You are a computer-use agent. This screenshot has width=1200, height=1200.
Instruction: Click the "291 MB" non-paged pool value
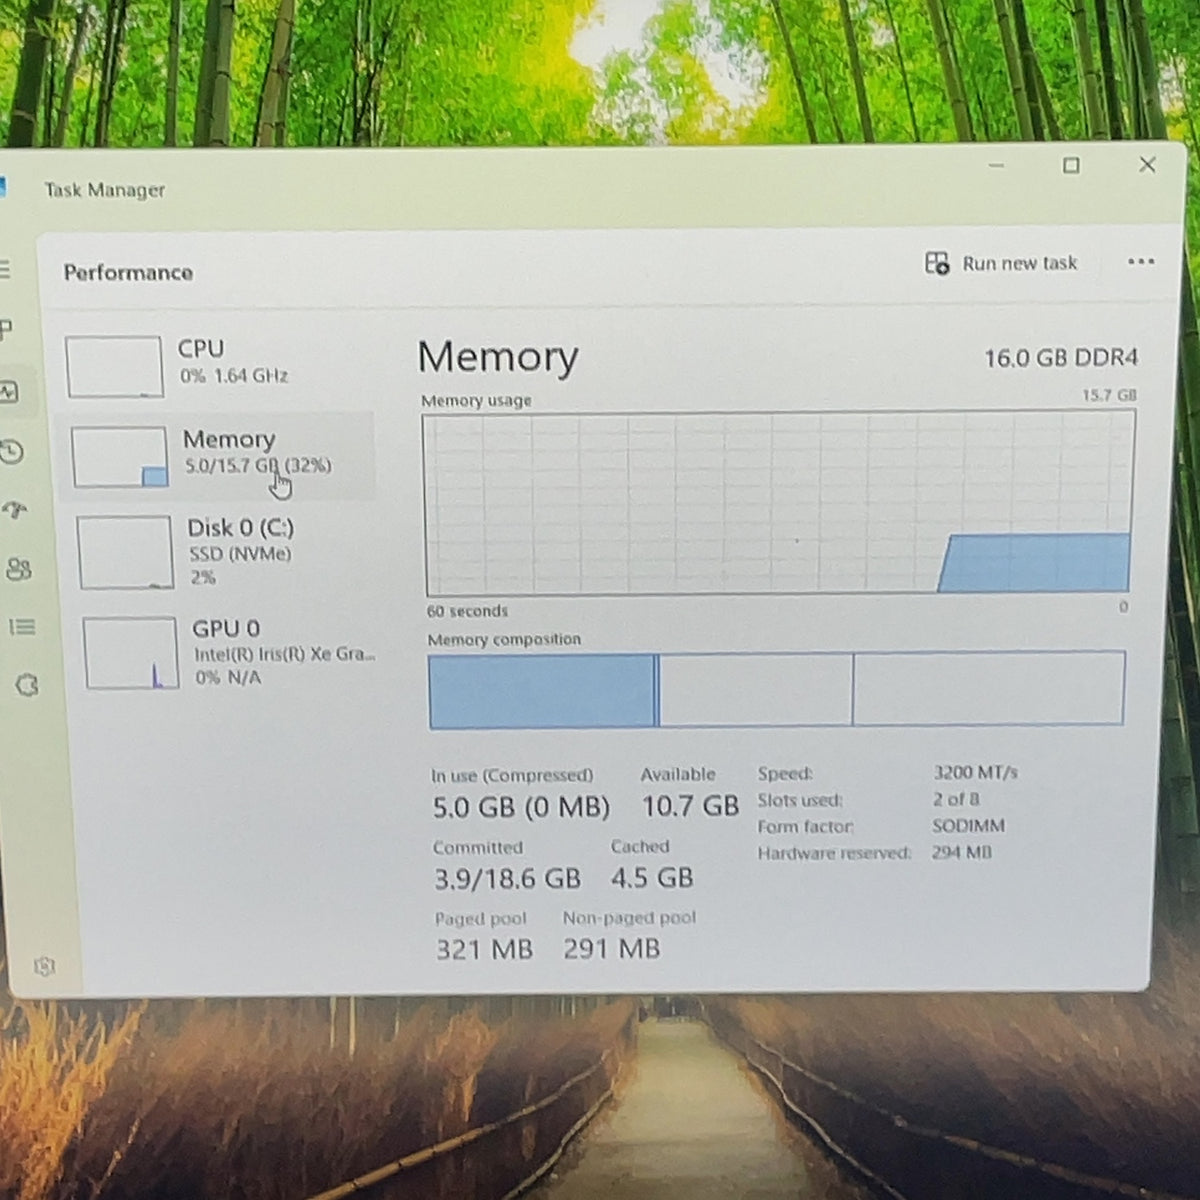(612, 949)
